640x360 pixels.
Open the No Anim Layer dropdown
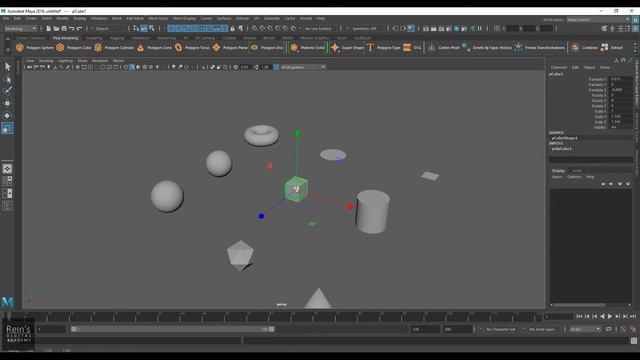click(x=542, y=329)
